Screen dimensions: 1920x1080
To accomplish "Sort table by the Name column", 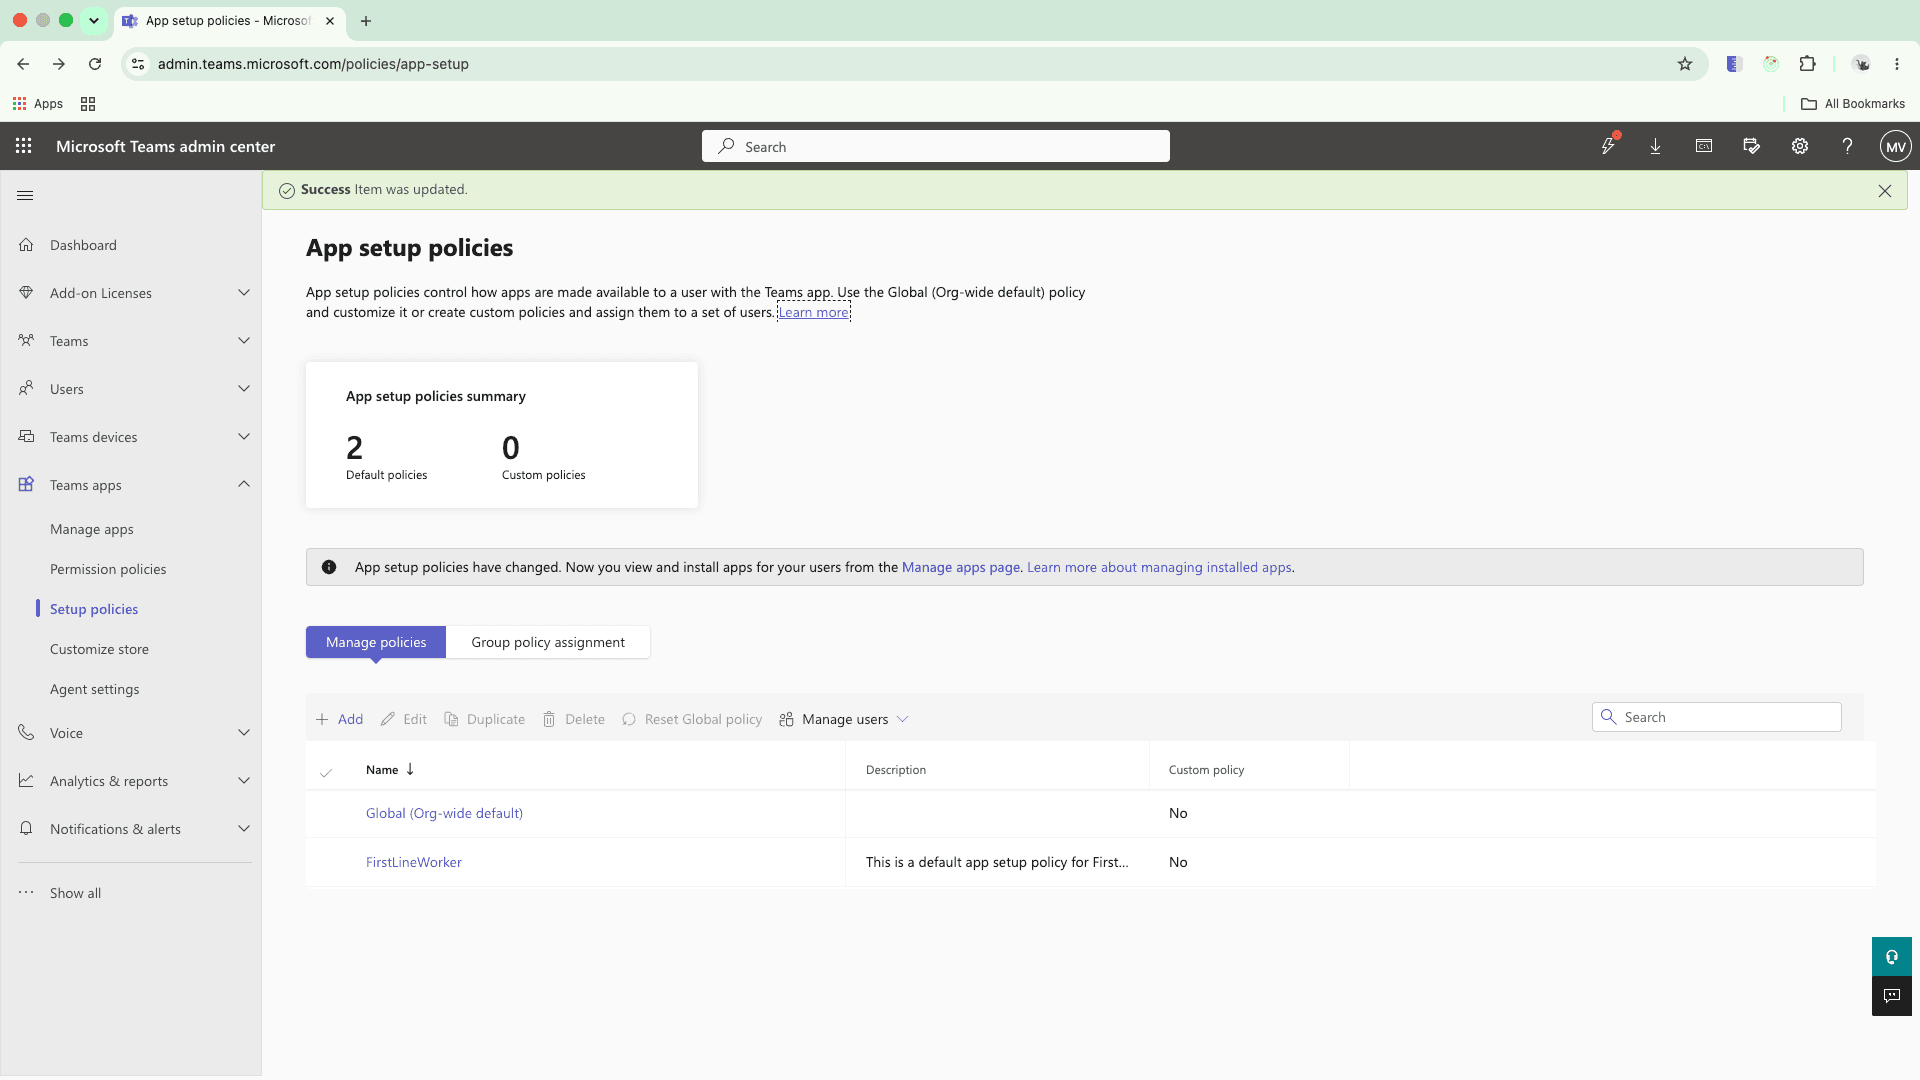I will click(x=390, y=770).
